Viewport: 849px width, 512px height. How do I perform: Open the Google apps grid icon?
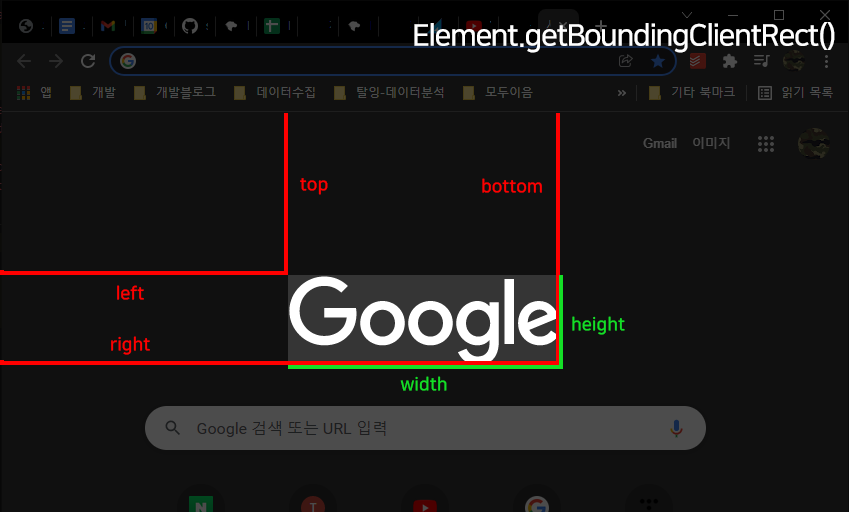coord(766,143)
